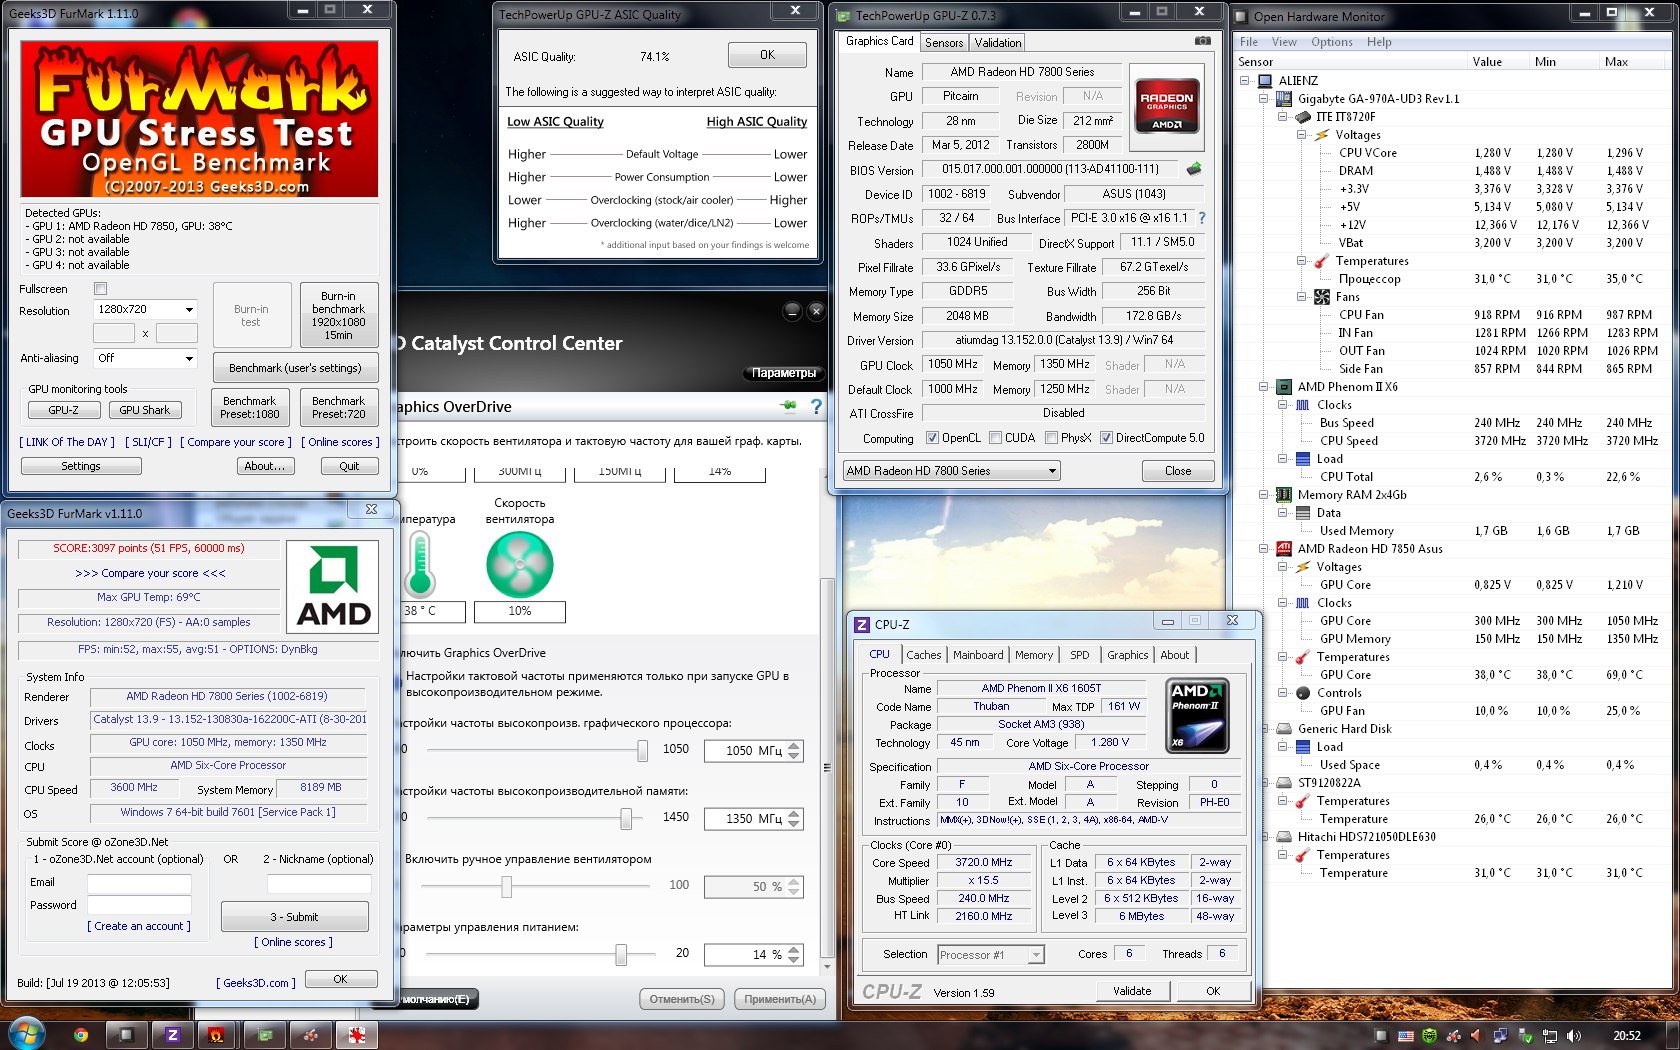Viewport: 1680px width, 1050px height.
Task: Open the CPU-Z Processor #1 selection dropdown
Action: coord(991,955)
